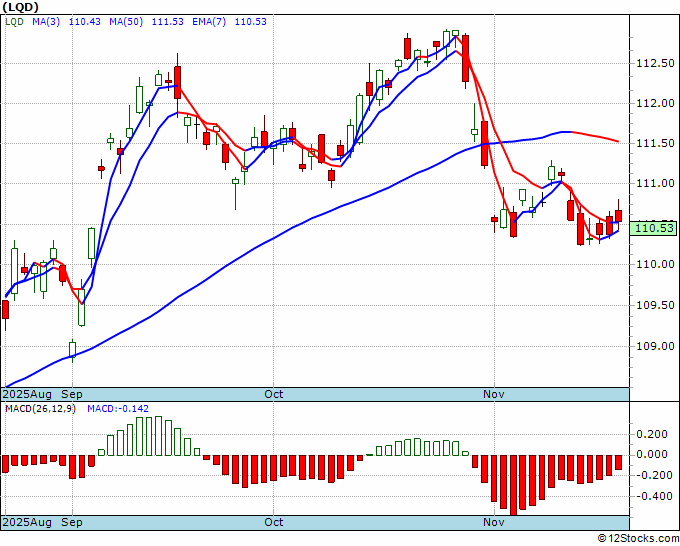This screenshot has width=680, height=546.
Task: Click the EMA(7) legend label
Action: pos(209,22)
